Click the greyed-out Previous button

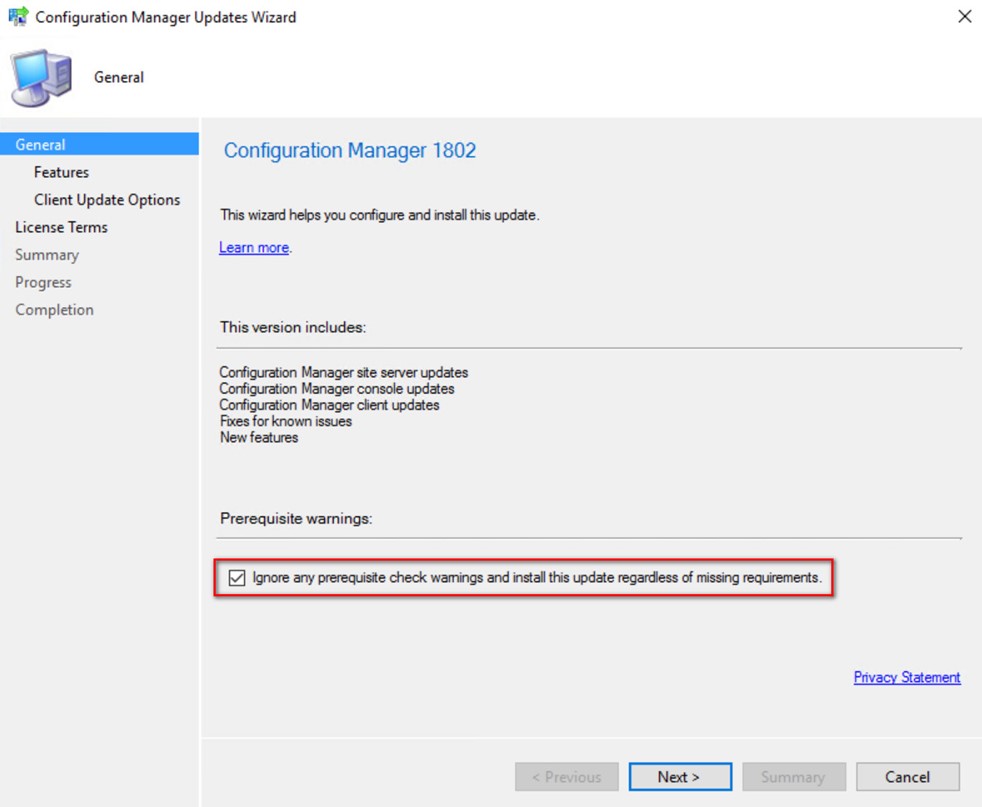coord(567,777)
